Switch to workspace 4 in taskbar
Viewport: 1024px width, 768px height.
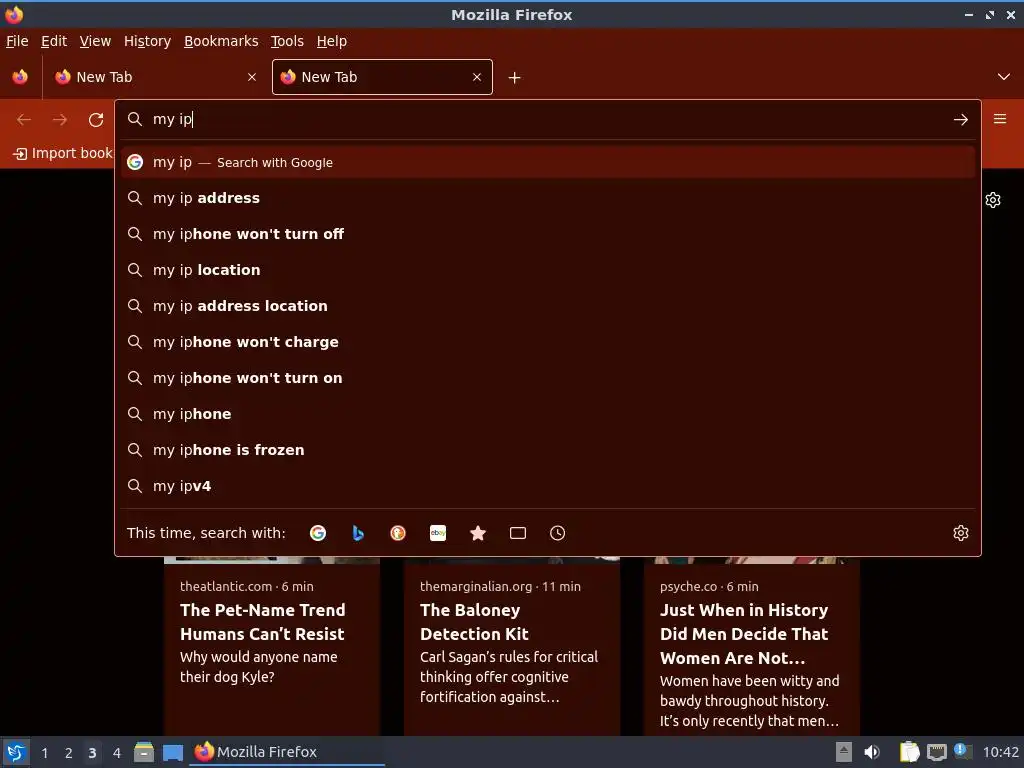(117, 753)
